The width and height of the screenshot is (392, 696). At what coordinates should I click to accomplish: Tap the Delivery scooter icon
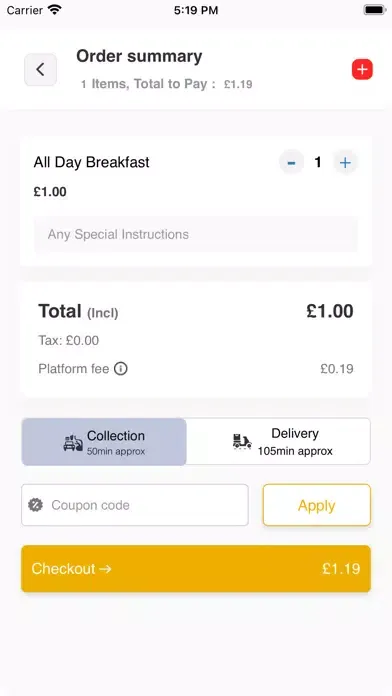pos(242,442)
